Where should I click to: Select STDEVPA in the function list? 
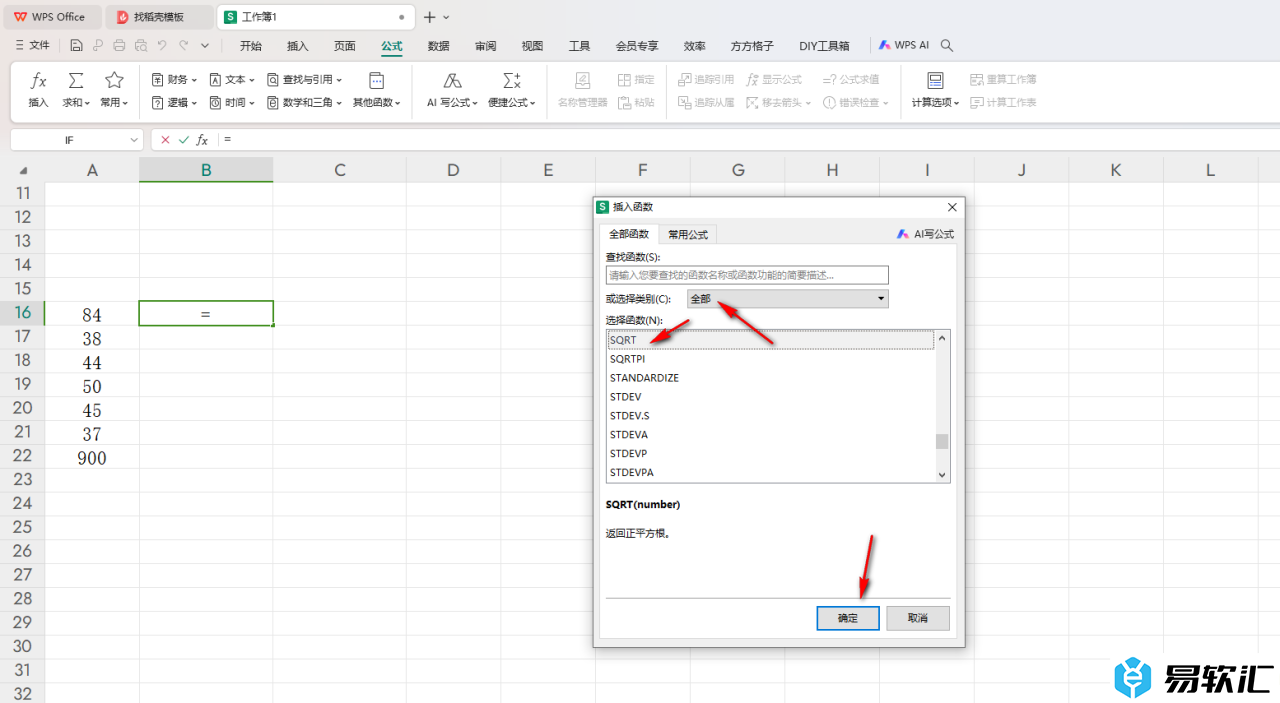click(771, 472)
